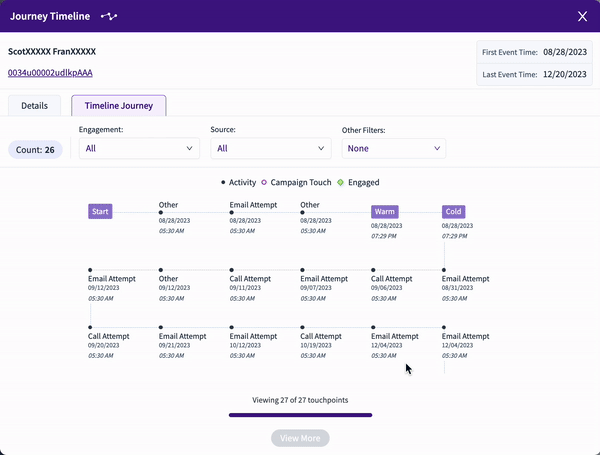Click the Last Event Time value 12/20/2023
600x455 pixels.
coord(565,74)
